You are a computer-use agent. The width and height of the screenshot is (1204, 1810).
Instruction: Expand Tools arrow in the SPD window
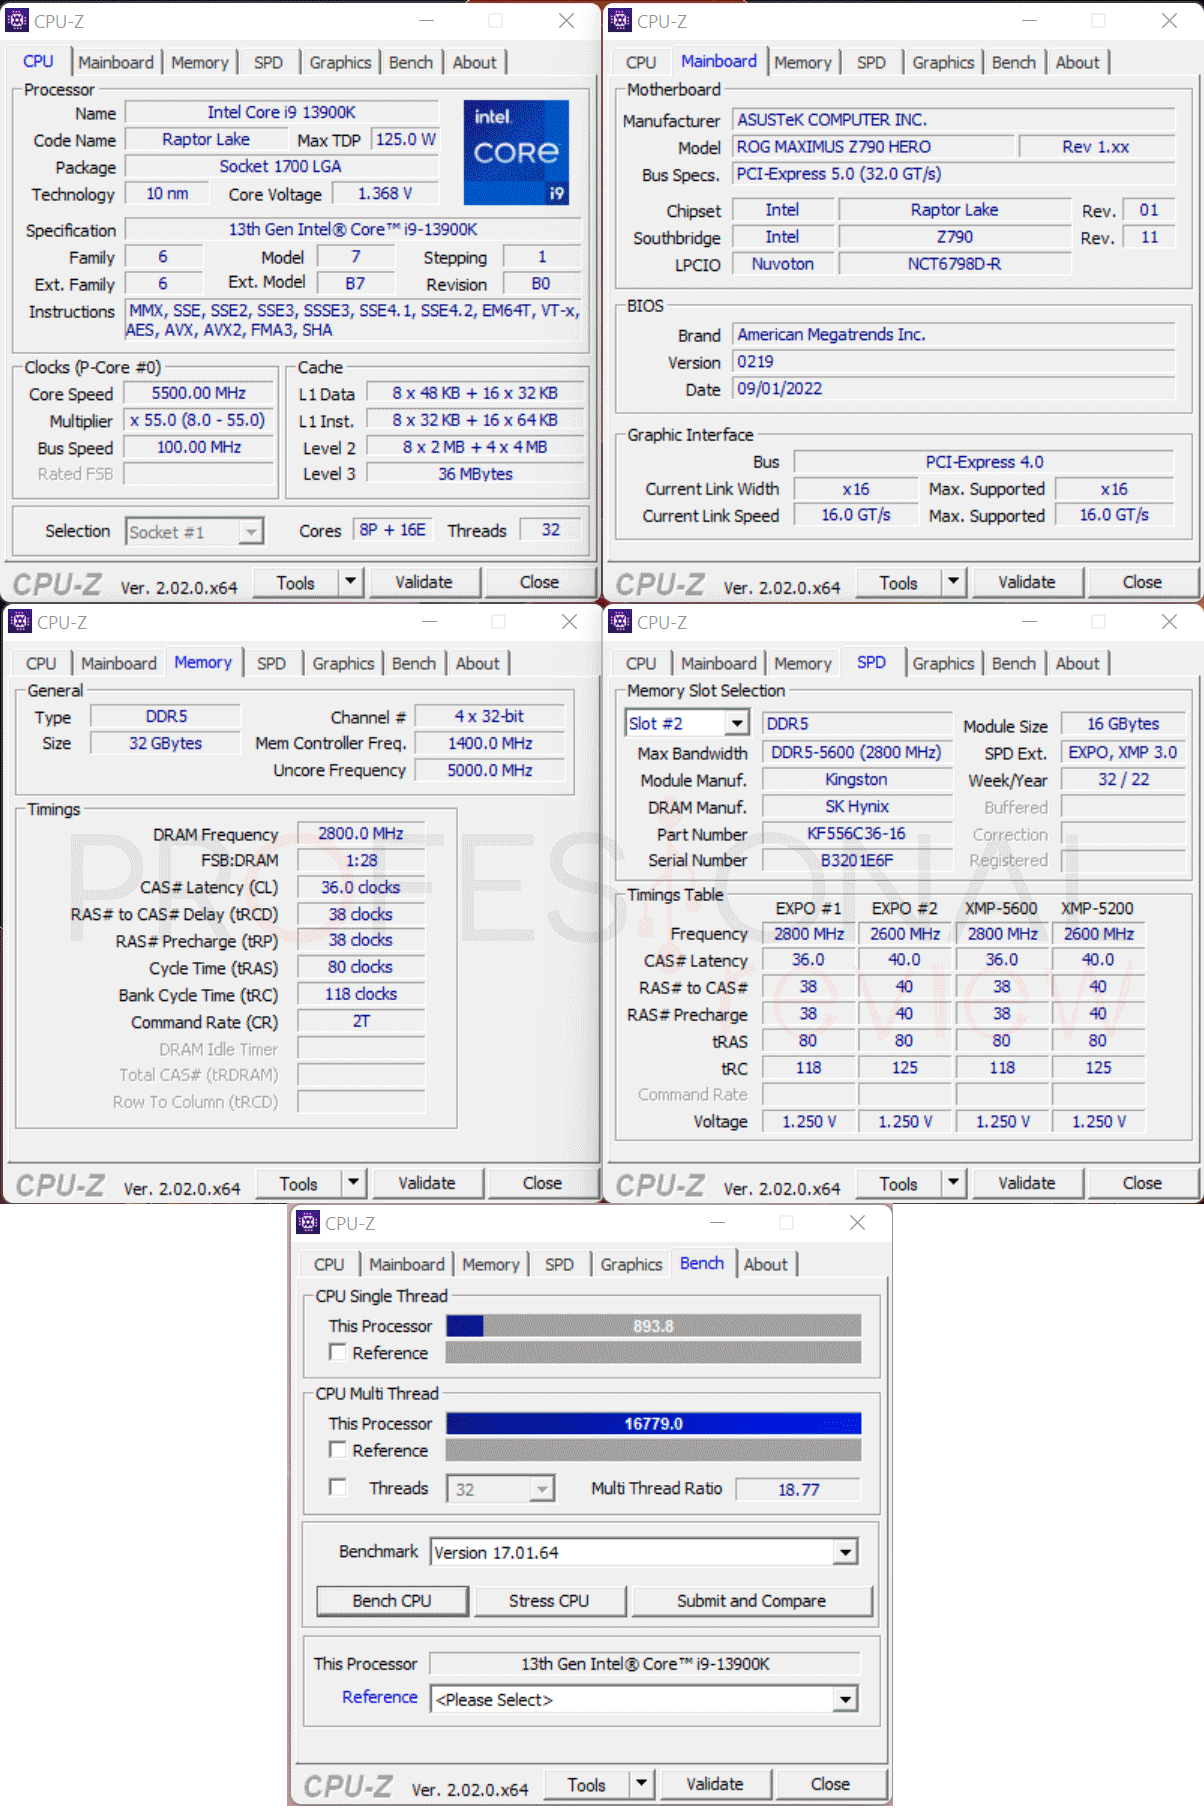(x=953, y=1183)
